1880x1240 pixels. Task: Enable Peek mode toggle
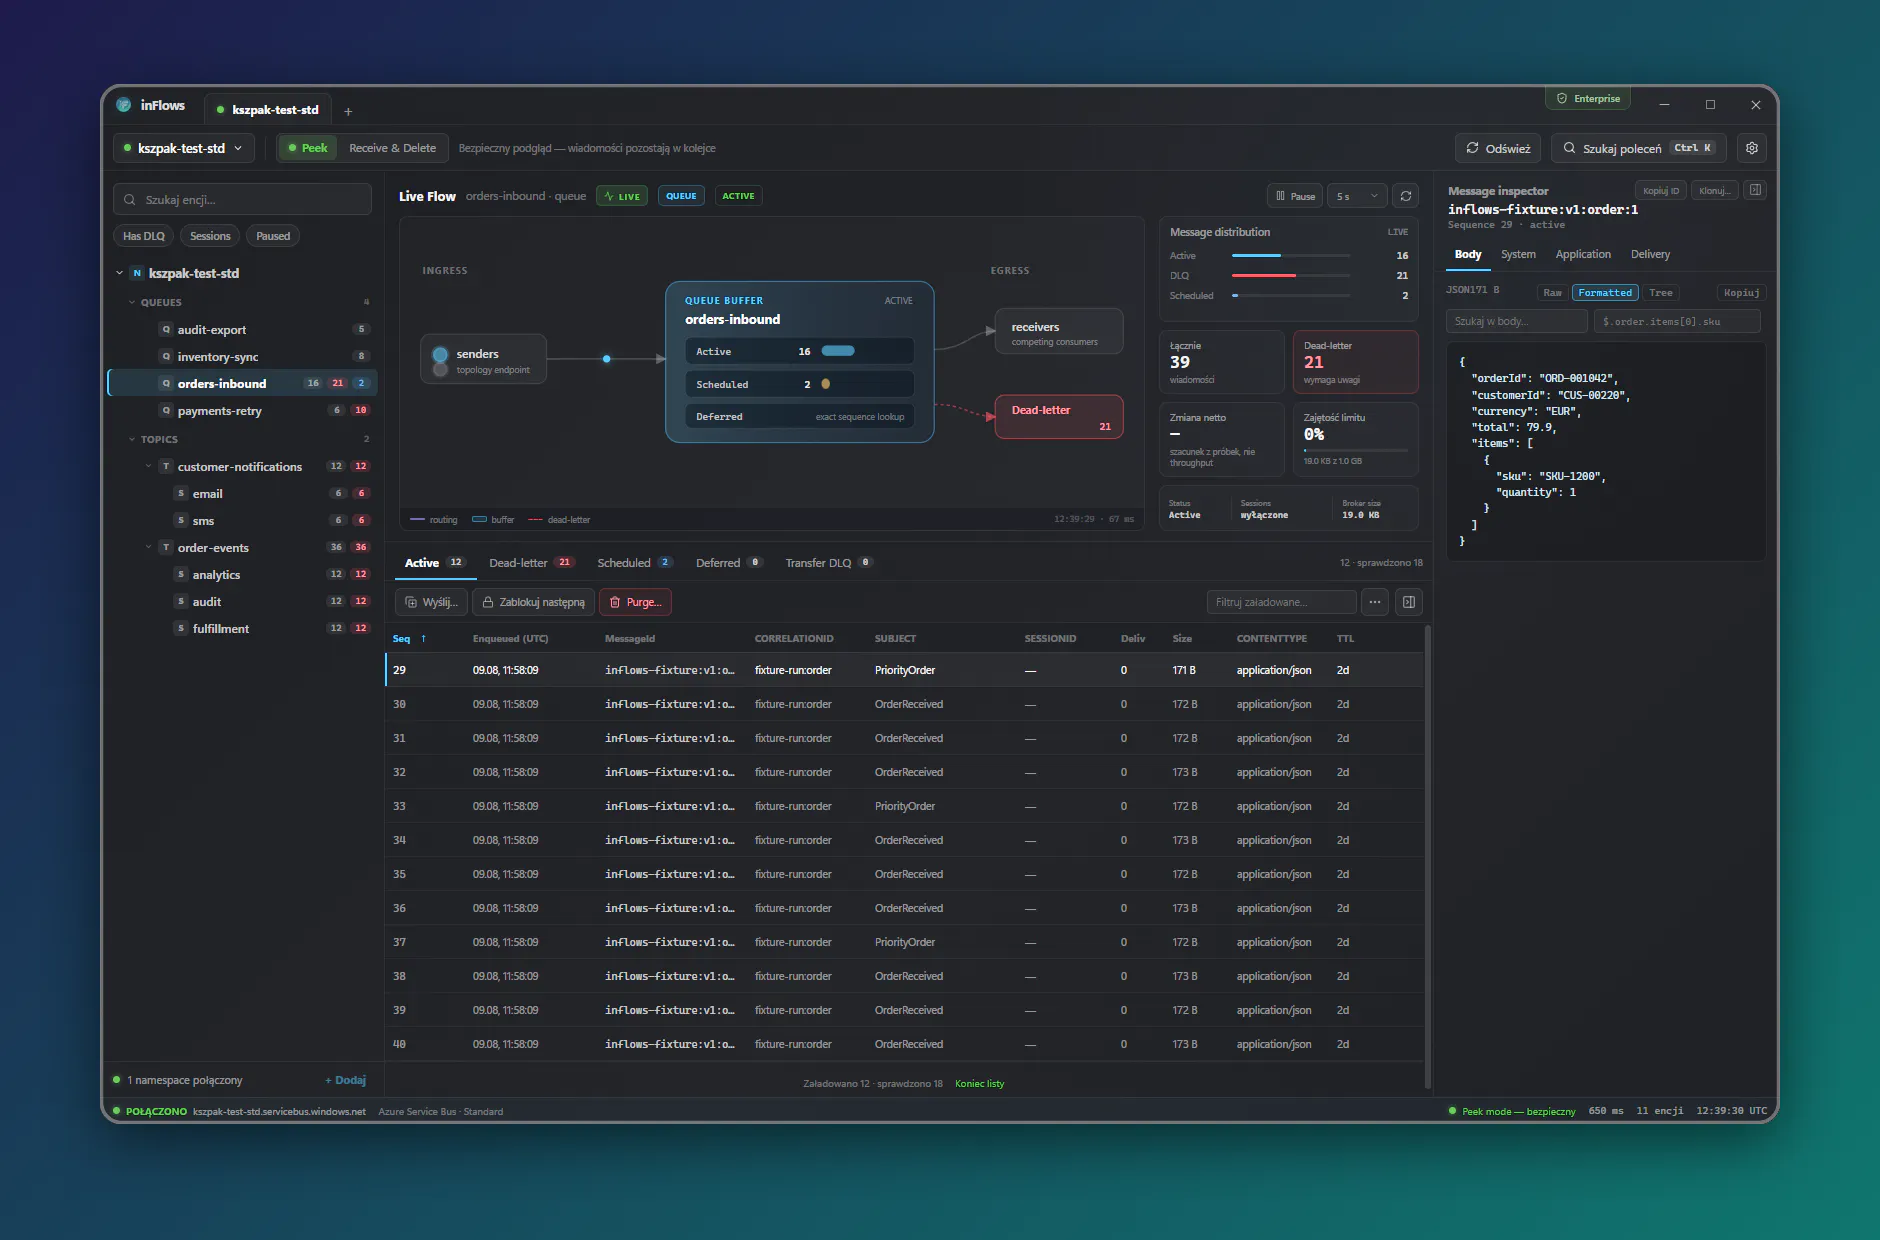(308, 148)
